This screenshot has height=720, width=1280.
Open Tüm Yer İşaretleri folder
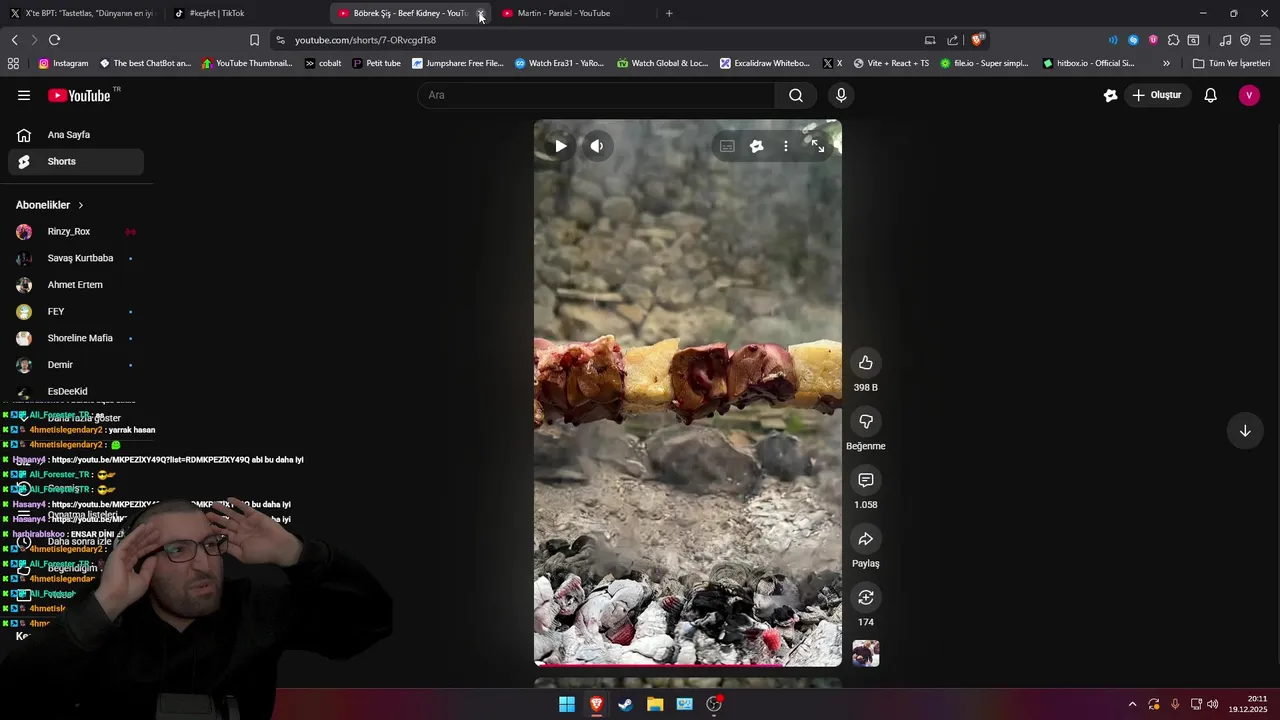tap(1231, 63)
